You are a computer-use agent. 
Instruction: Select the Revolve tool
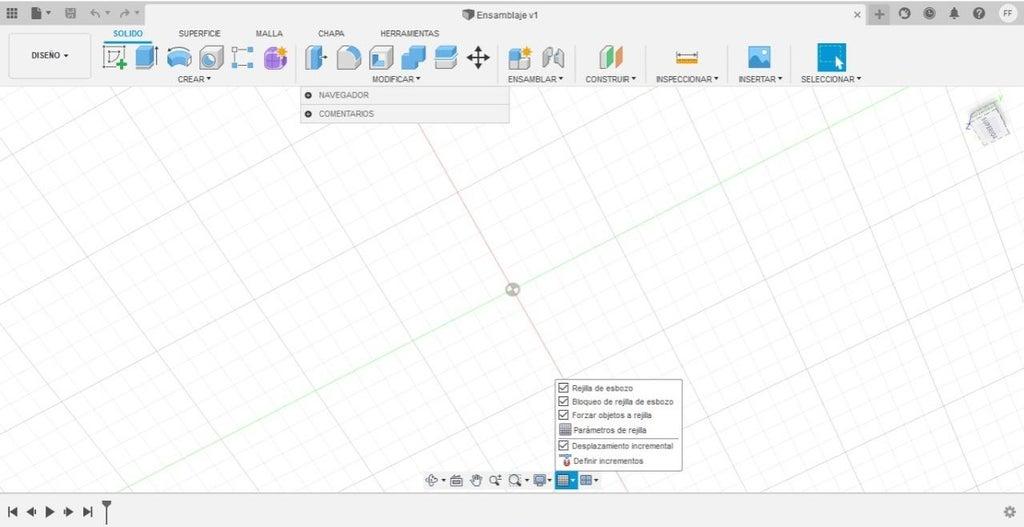(x=179, y=57)
